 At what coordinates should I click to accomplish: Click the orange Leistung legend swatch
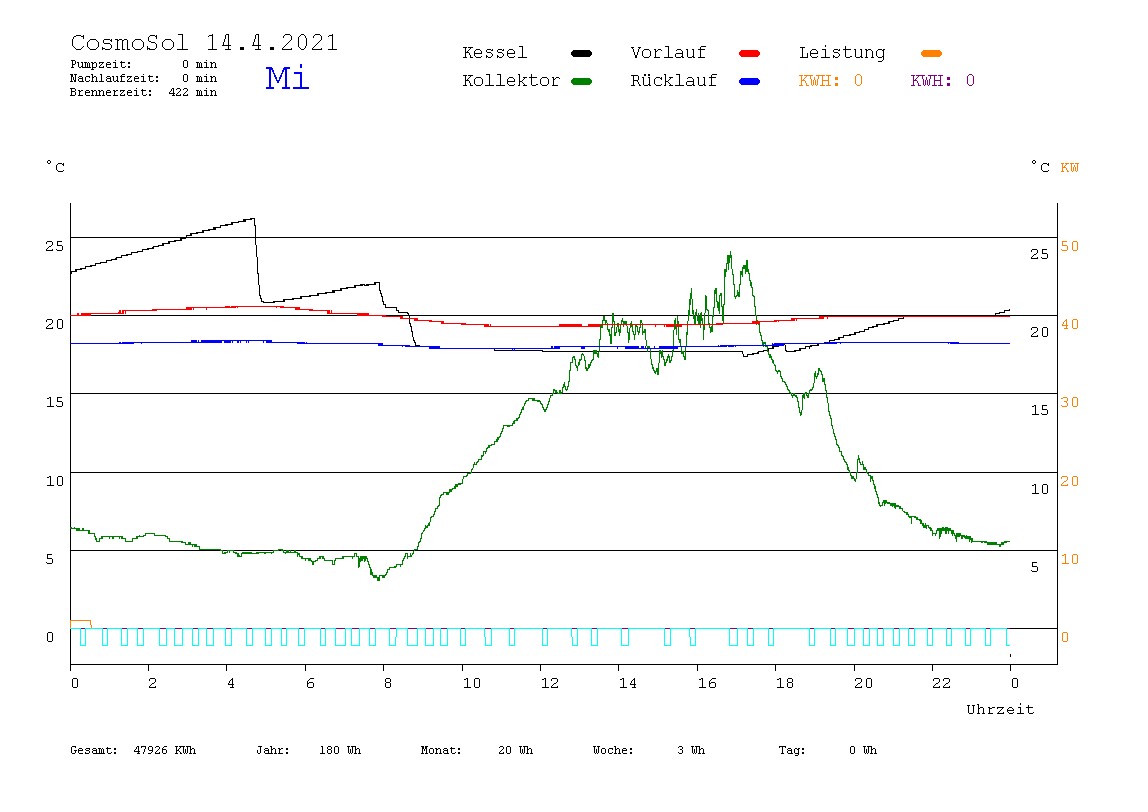pyautogui.click(x=931, y=53)
